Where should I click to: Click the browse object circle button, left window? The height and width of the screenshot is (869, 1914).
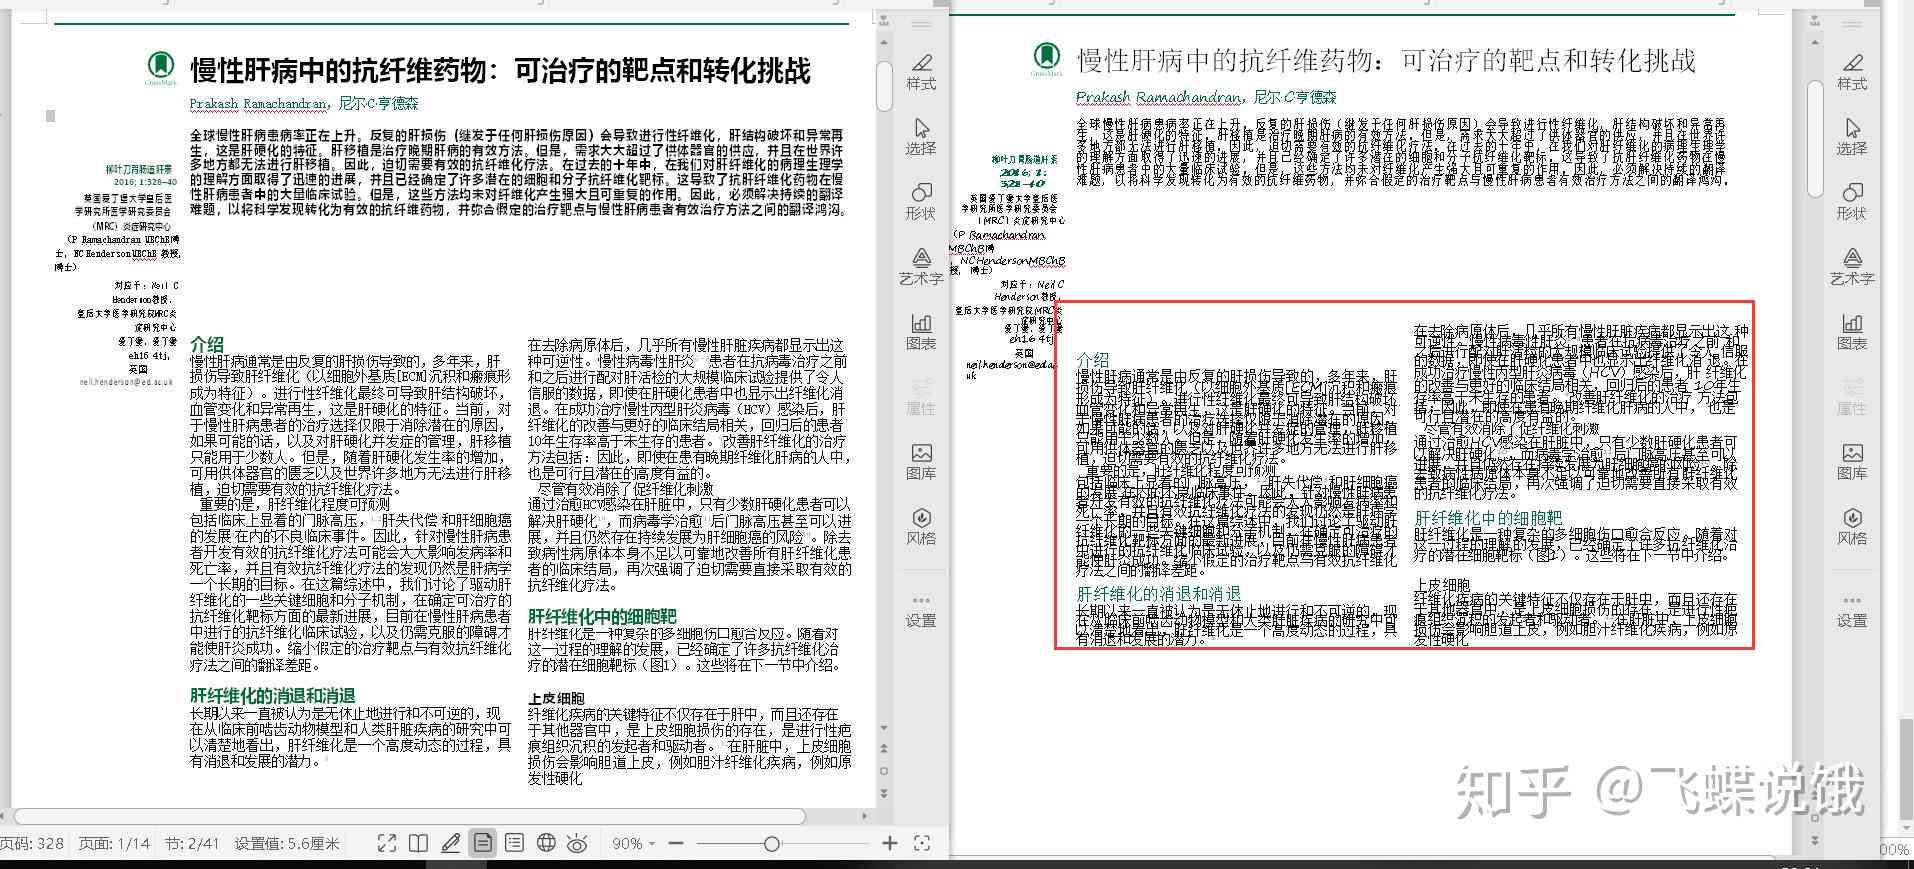pos(884,771)
